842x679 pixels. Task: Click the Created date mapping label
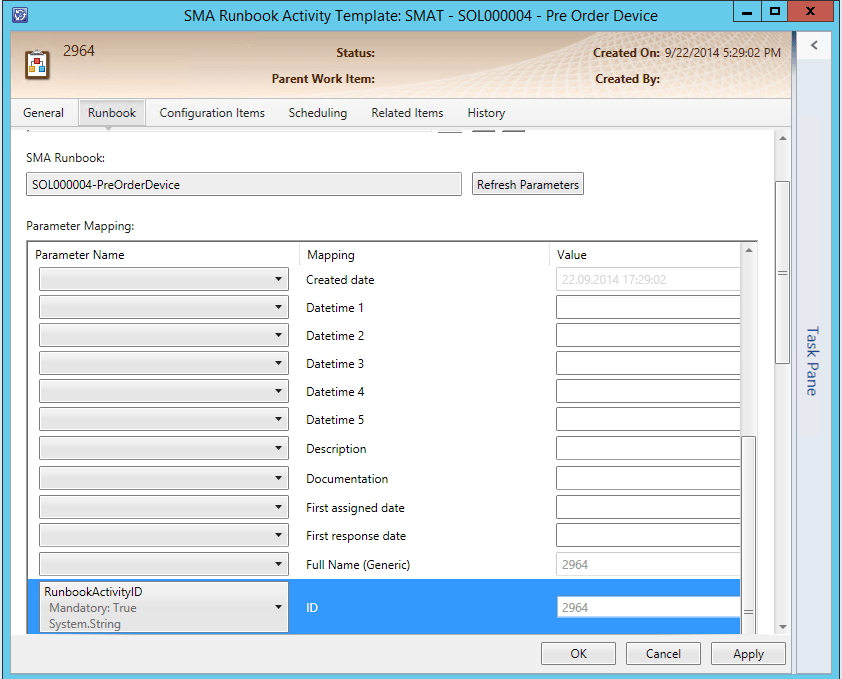click(340, 279)
